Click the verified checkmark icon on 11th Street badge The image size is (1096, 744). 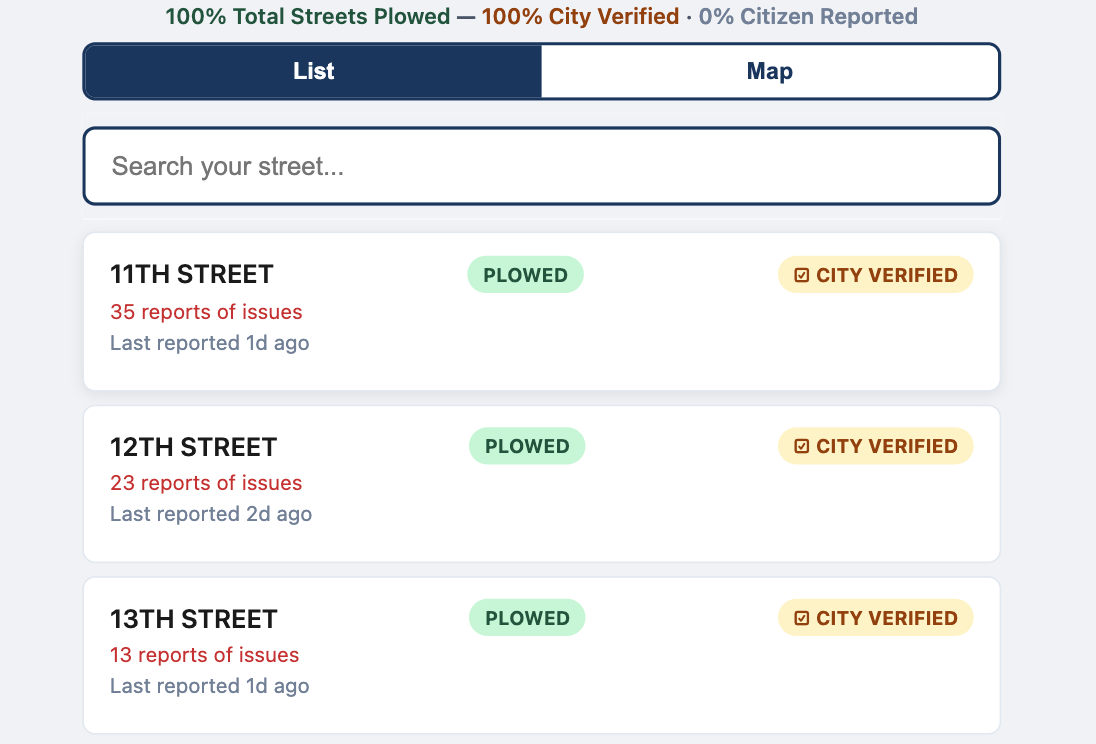point(802,274)
